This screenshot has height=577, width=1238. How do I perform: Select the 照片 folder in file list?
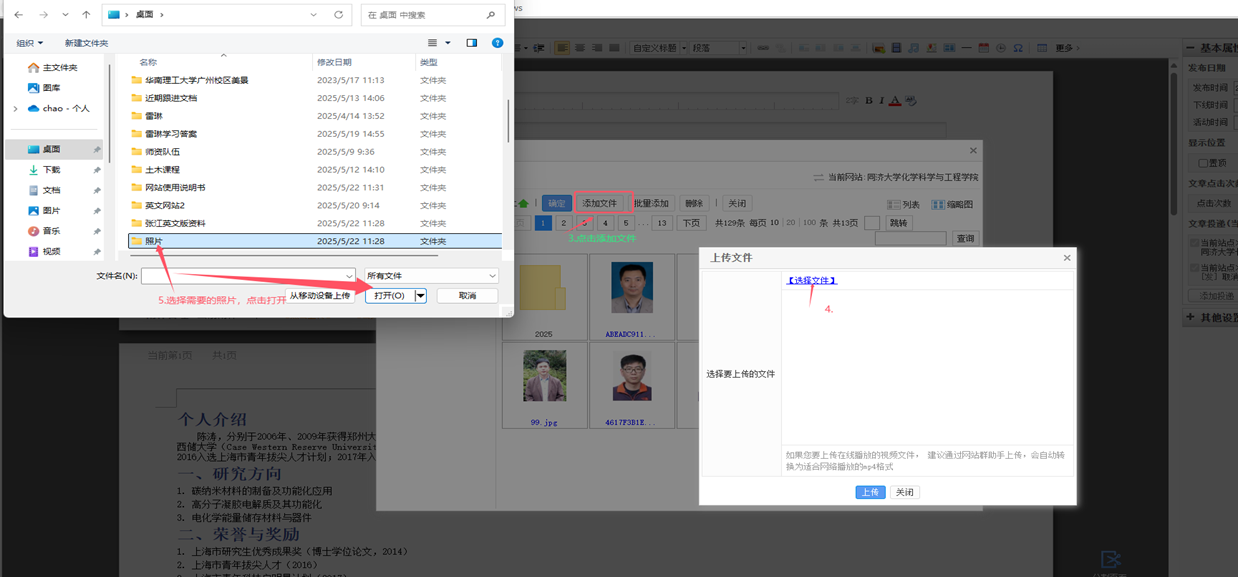tap(153, 241)
